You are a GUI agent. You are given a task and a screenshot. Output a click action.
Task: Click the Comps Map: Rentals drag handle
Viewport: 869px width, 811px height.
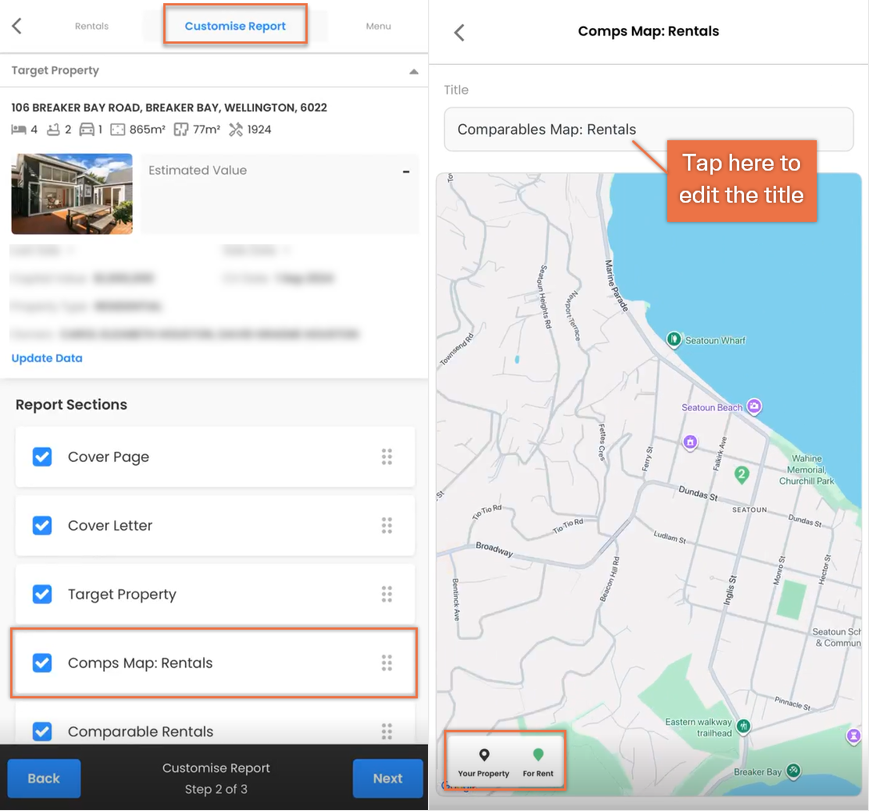(387, 663)
